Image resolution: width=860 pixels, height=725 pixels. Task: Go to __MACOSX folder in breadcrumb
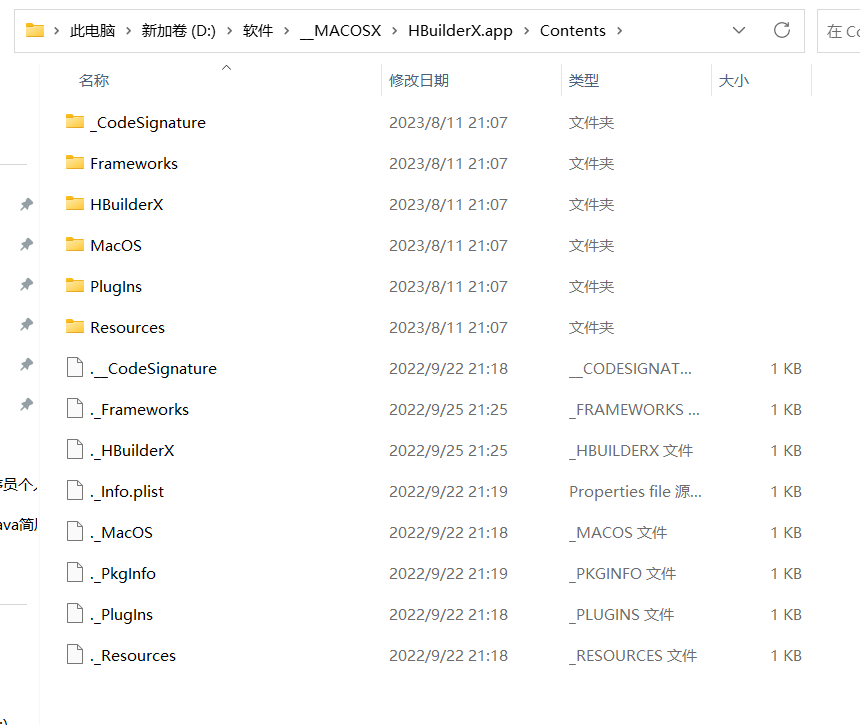click(x=341, y=31)
